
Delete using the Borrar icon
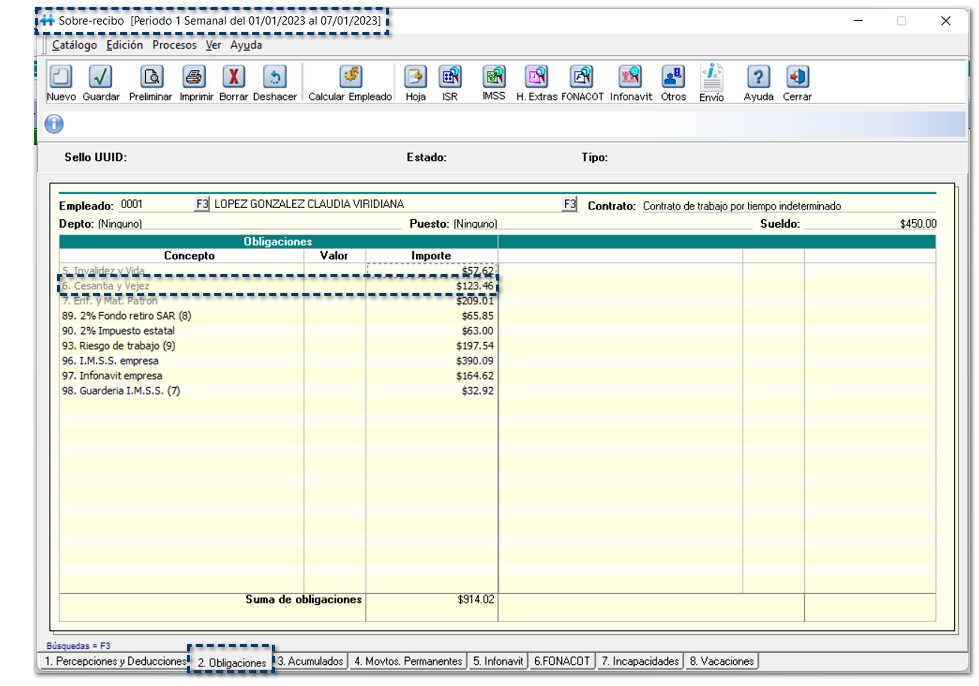233,78
